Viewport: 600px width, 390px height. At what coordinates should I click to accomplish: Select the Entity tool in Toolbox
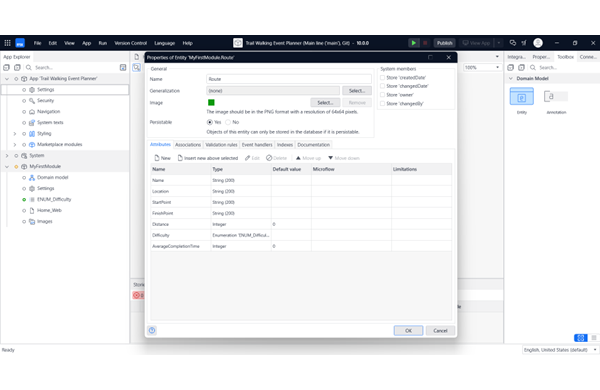[522, 101]
